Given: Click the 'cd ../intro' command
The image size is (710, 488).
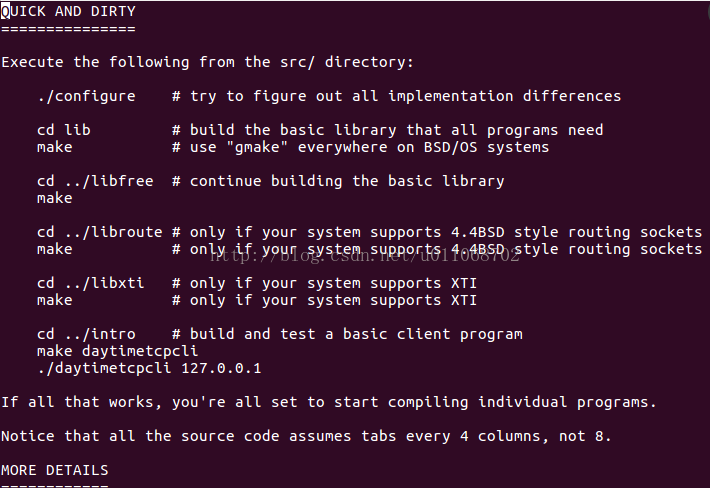Looking at the screenshot, I should (x=86, y=334).
